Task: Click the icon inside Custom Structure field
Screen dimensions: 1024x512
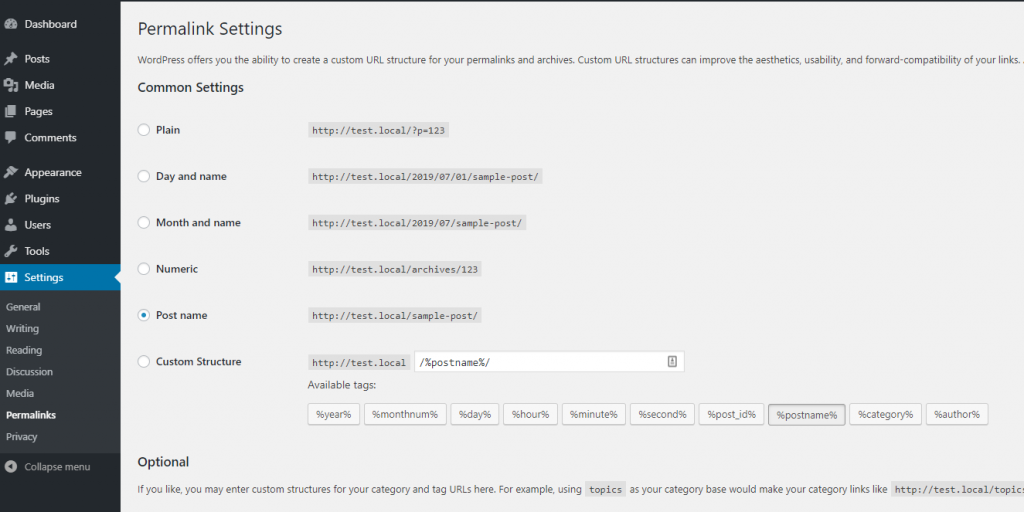Action: [x=672, y=362]
